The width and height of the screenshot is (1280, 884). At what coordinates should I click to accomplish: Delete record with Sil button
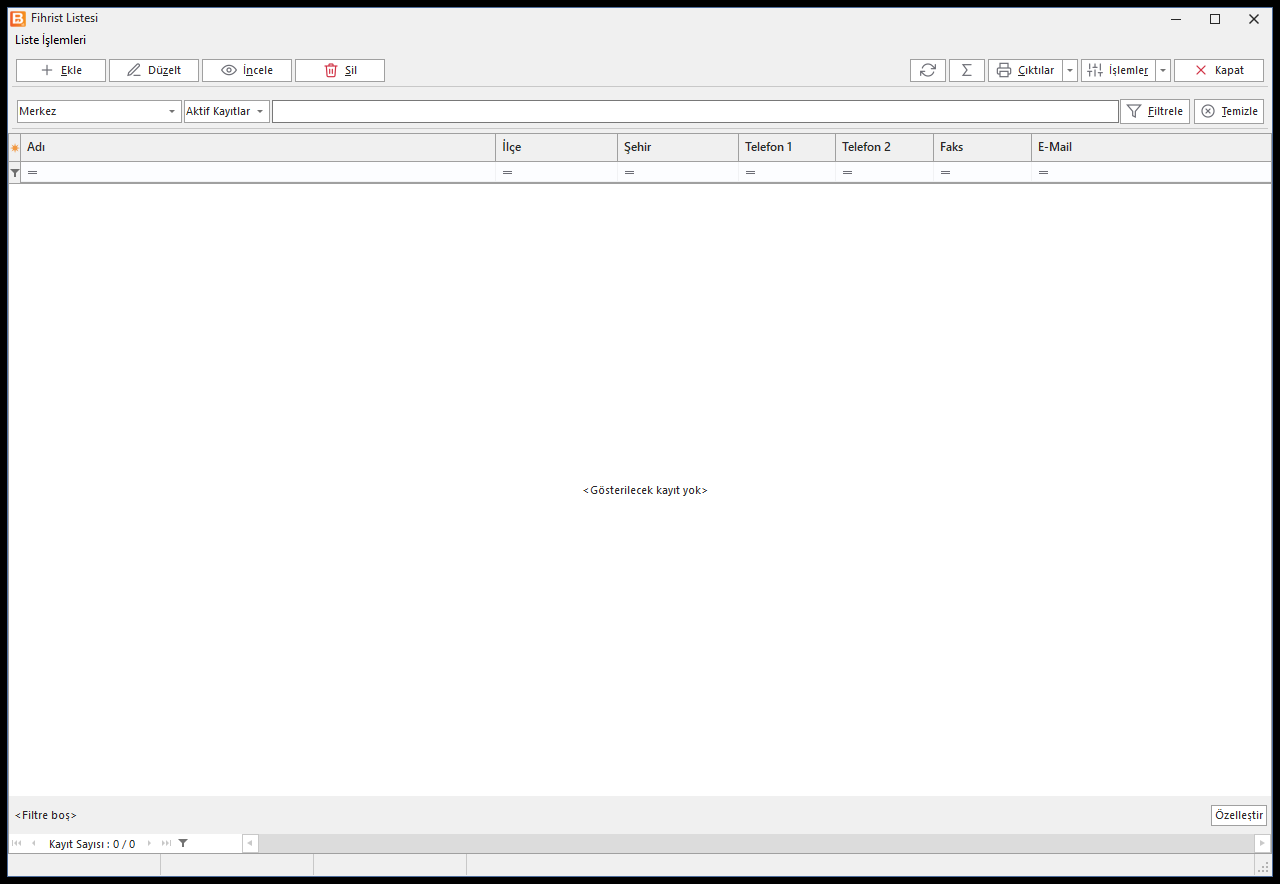[340, 70]
